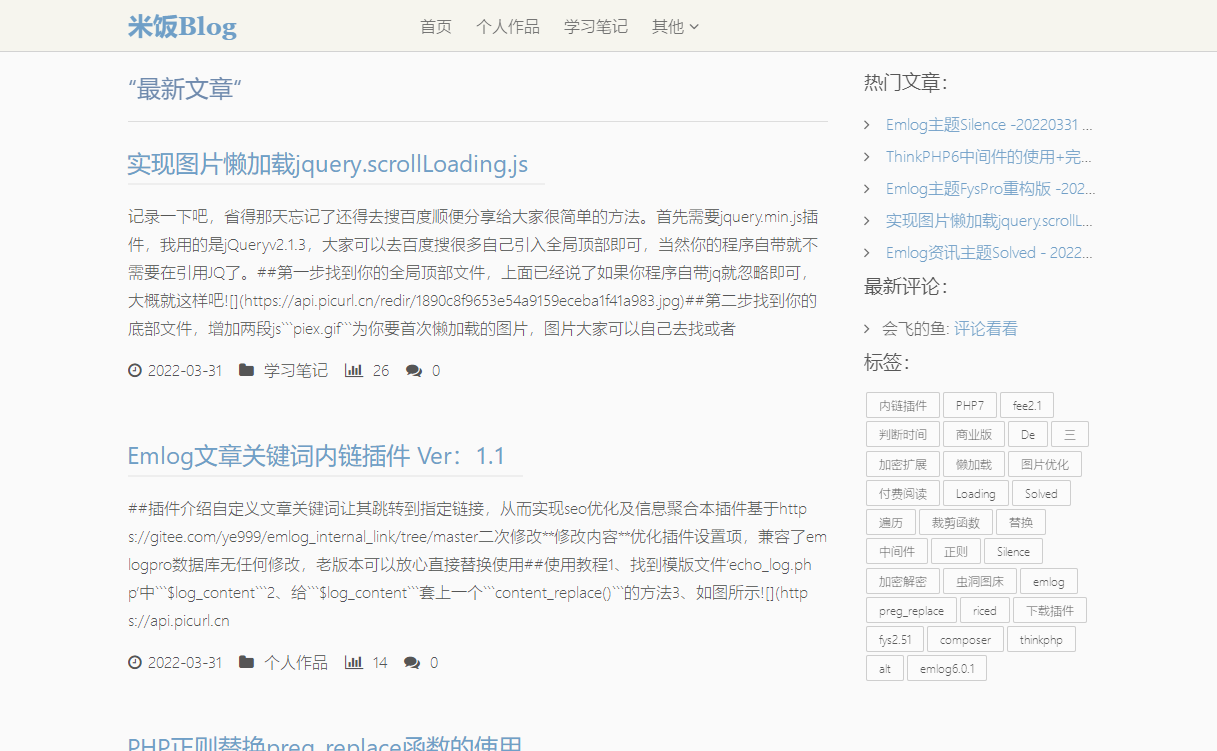Click the bar chart views icon showing 26
This screenshot has height=751, width=1217.
tap(353, 371)
